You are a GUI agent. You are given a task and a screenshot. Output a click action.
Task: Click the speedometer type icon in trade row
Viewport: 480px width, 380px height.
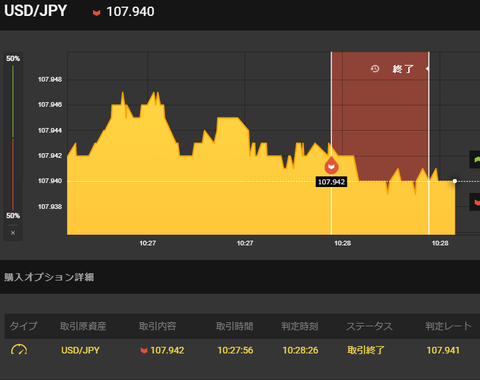click(19, 350)
